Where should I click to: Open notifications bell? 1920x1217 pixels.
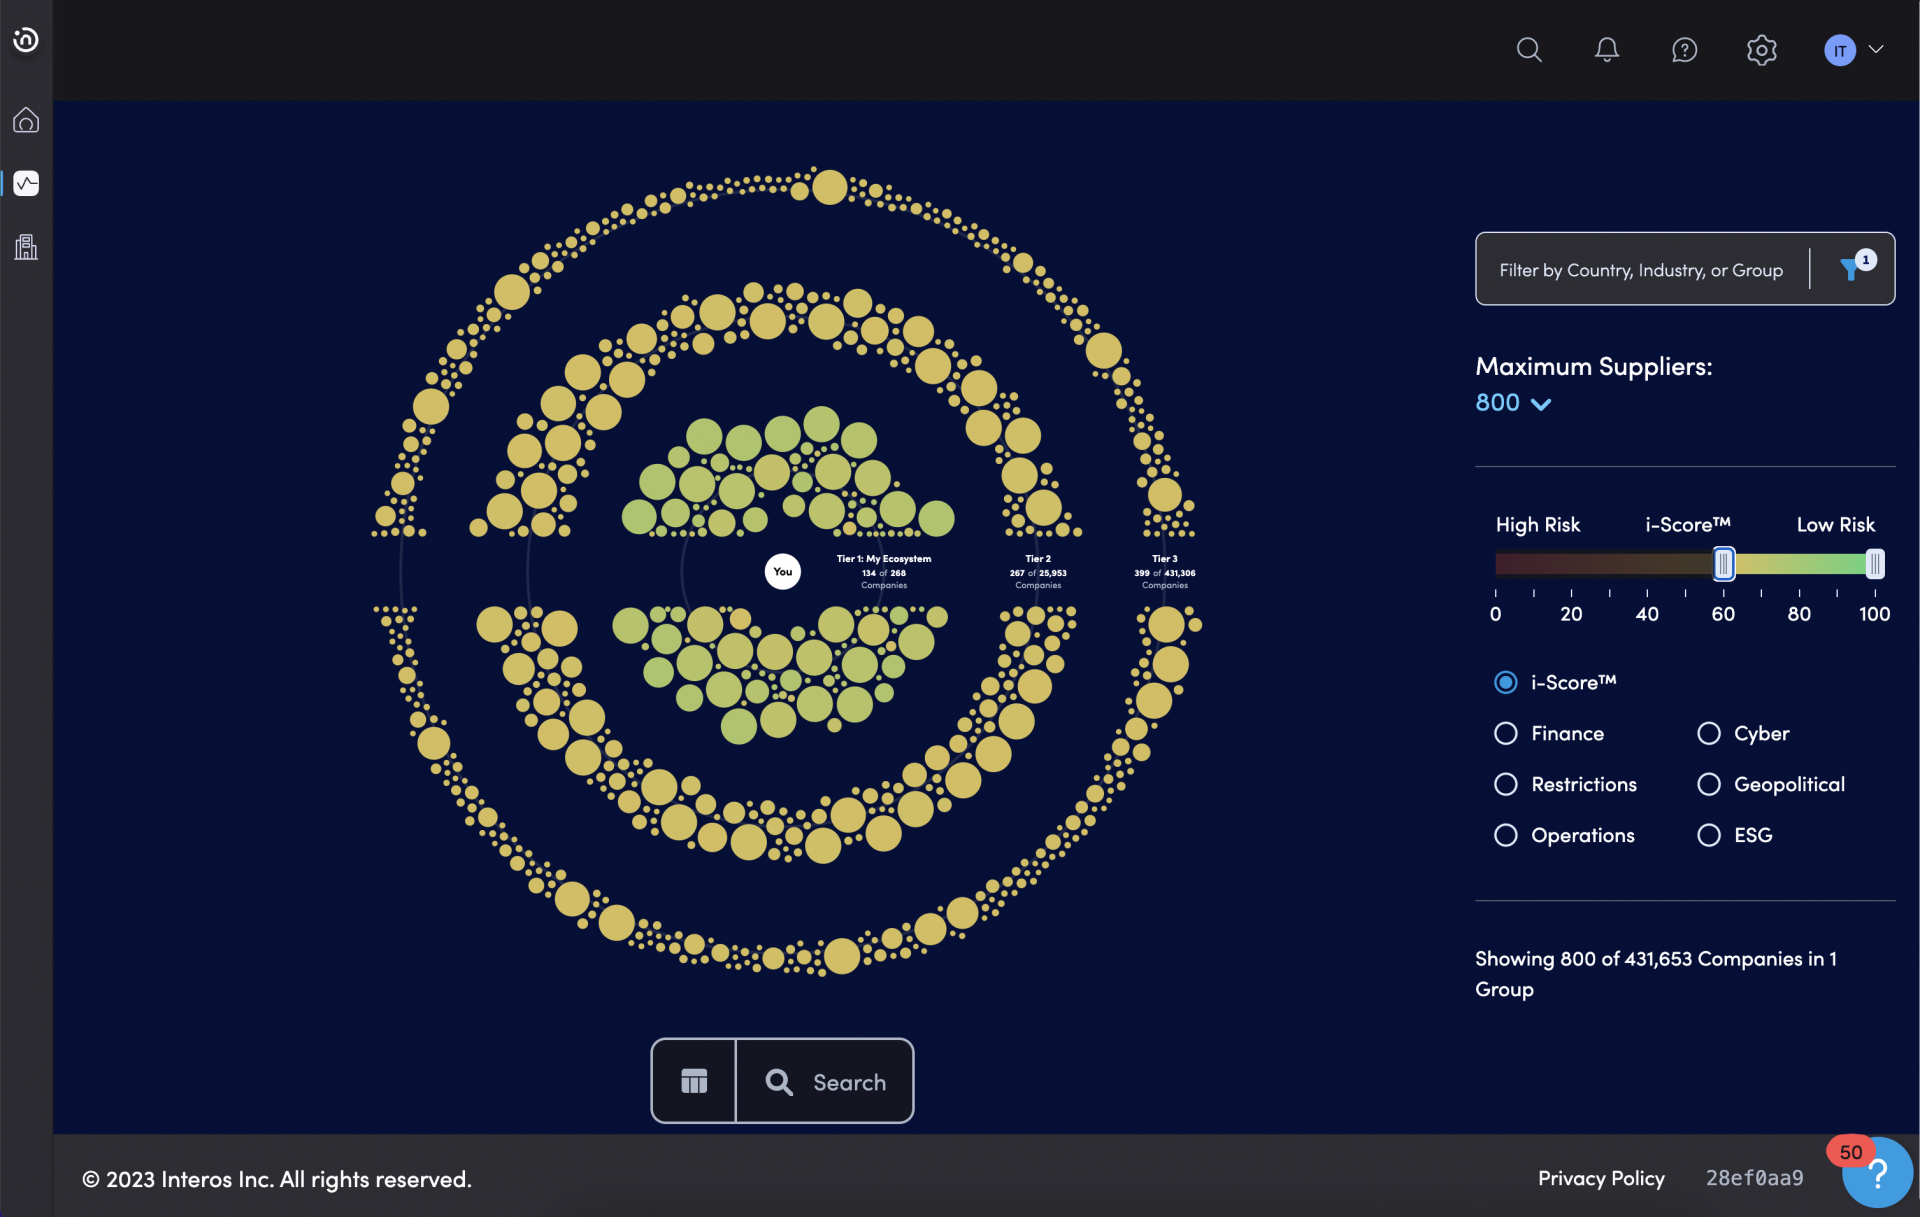point(1606,50)
